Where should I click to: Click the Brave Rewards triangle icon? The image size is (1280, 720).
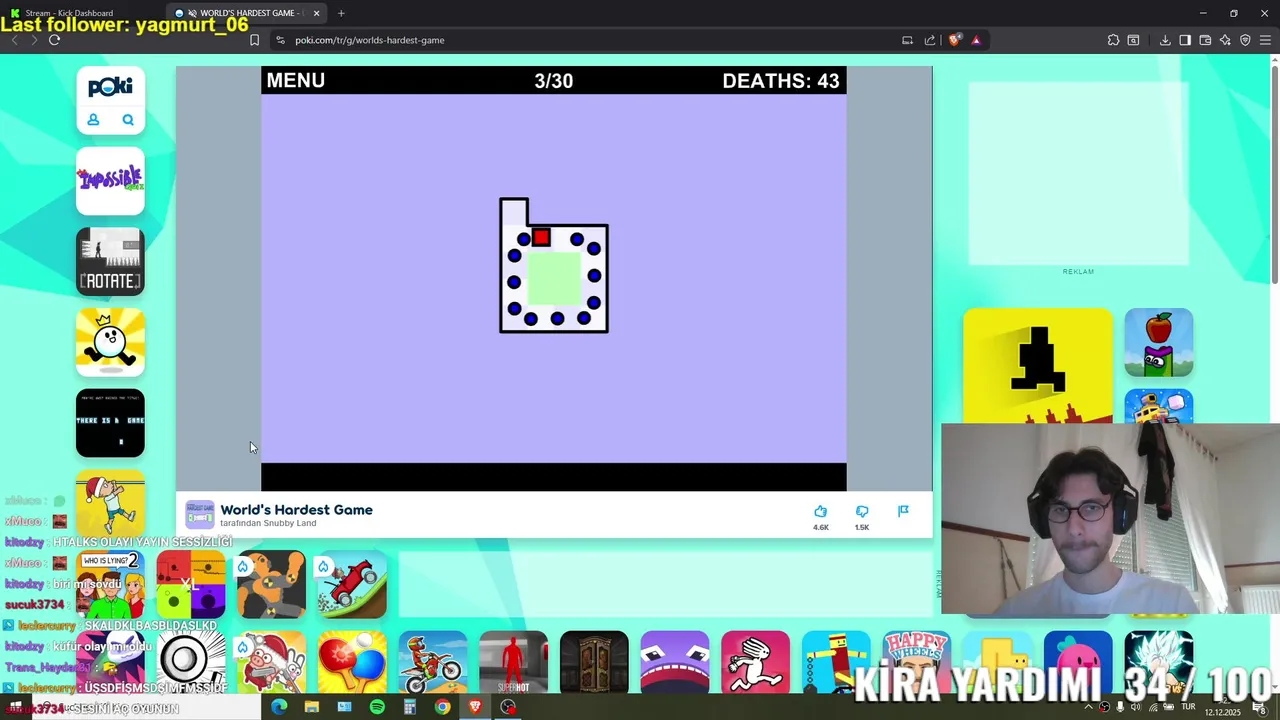976,40
